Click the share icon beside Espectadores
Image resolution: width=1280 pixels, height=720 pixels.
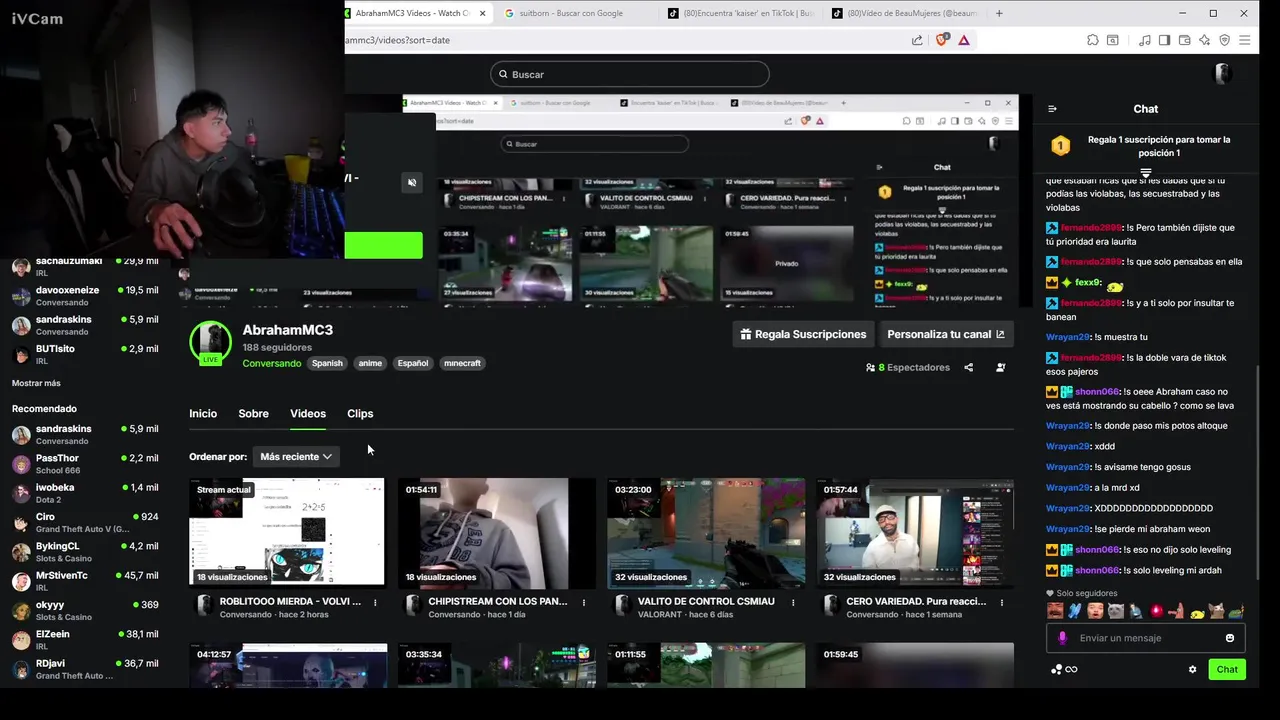point(968,368)
